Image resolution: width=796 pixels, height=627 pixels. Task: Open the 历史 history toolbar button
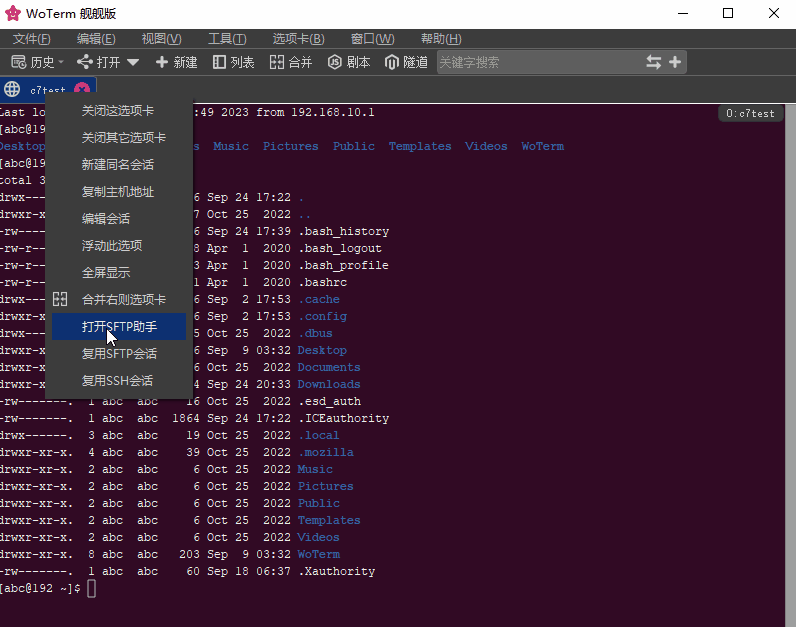click(33, 62)
